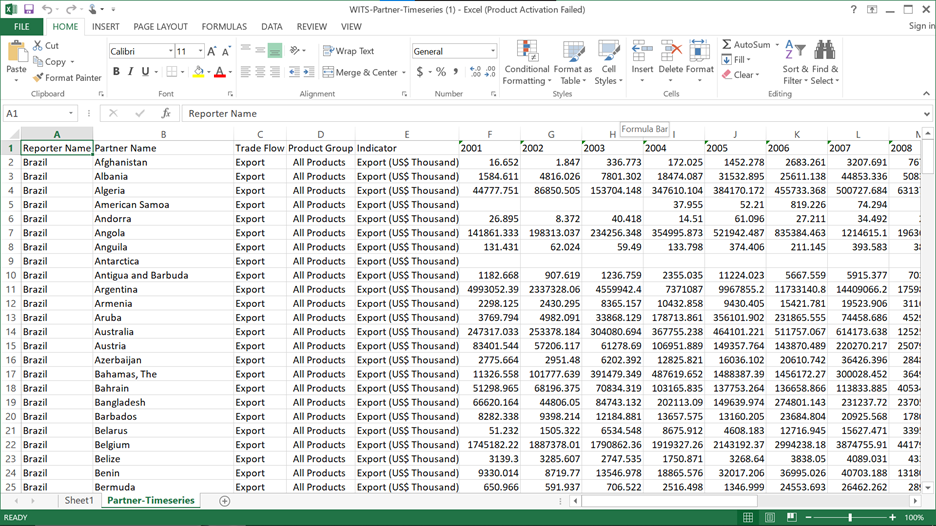This screenshot has height=526, width=936.
Task: Click the AutoSum button
Action: click(x=746, y=45)
